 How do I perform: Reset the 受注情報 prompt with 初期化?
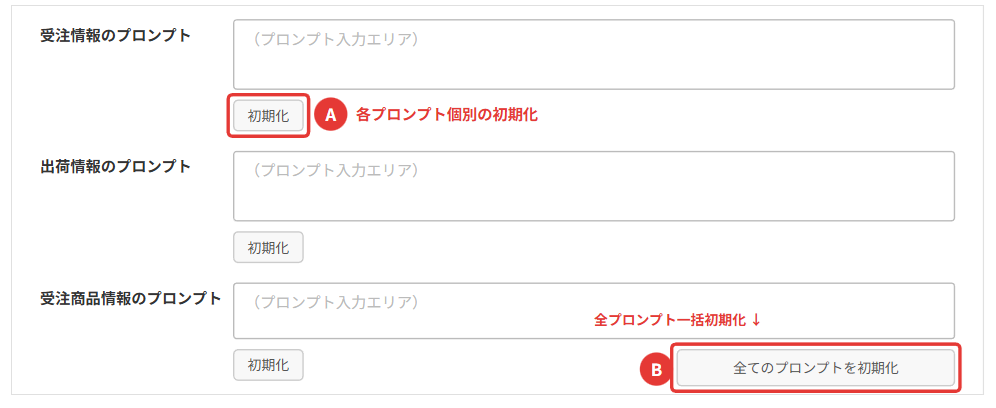coord(268,116)
